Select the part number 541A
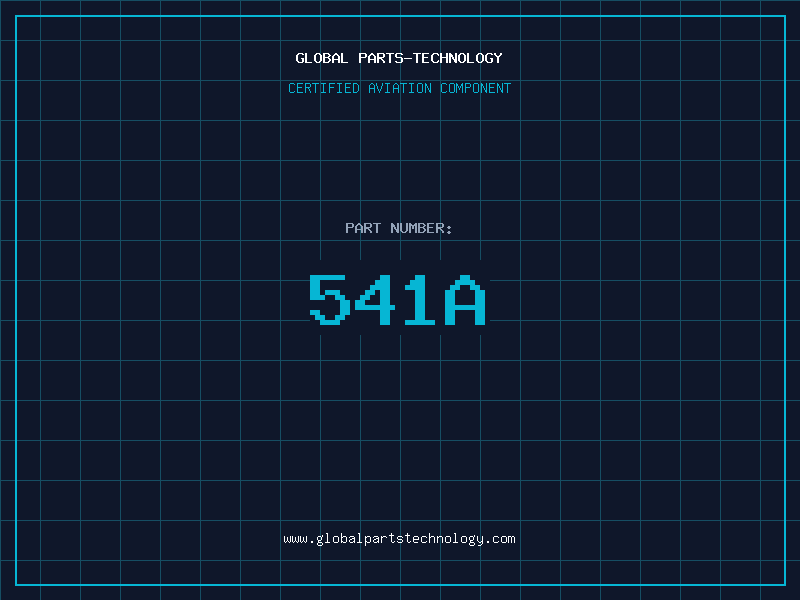This screenshot has width=800, height=600. (x=397, y=299)
